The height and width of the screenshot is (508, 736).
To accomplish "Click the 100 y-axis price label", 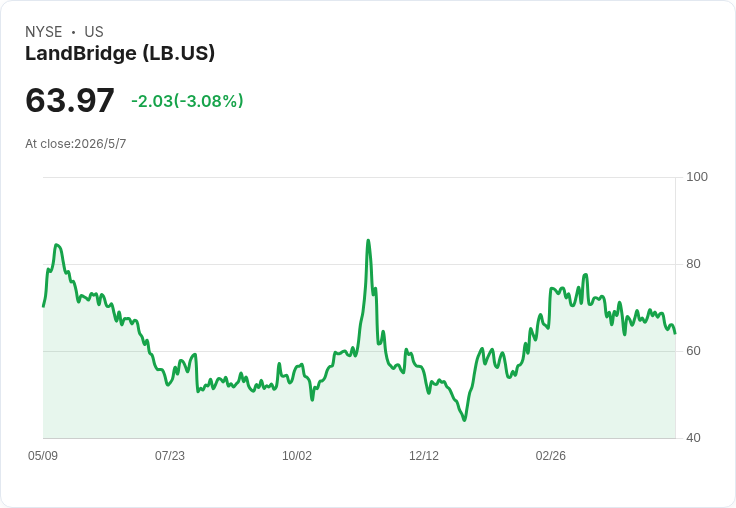I will point(697,177).
